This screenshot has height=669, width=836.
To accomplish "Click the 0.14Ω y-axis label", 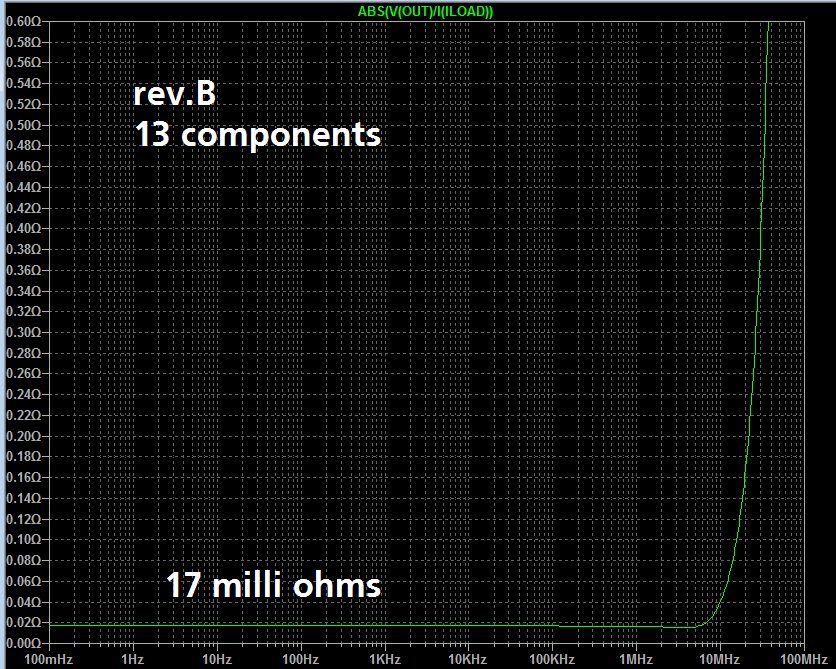I will (x=23, y=498).
